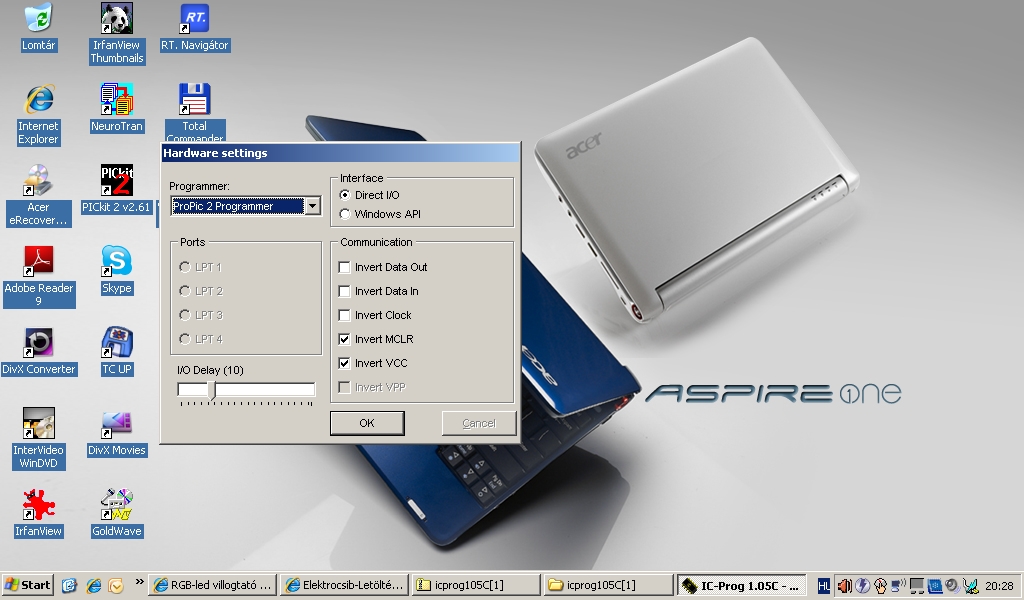Switch to icprog105C[1] folder taskbar button

click(609, 585)
